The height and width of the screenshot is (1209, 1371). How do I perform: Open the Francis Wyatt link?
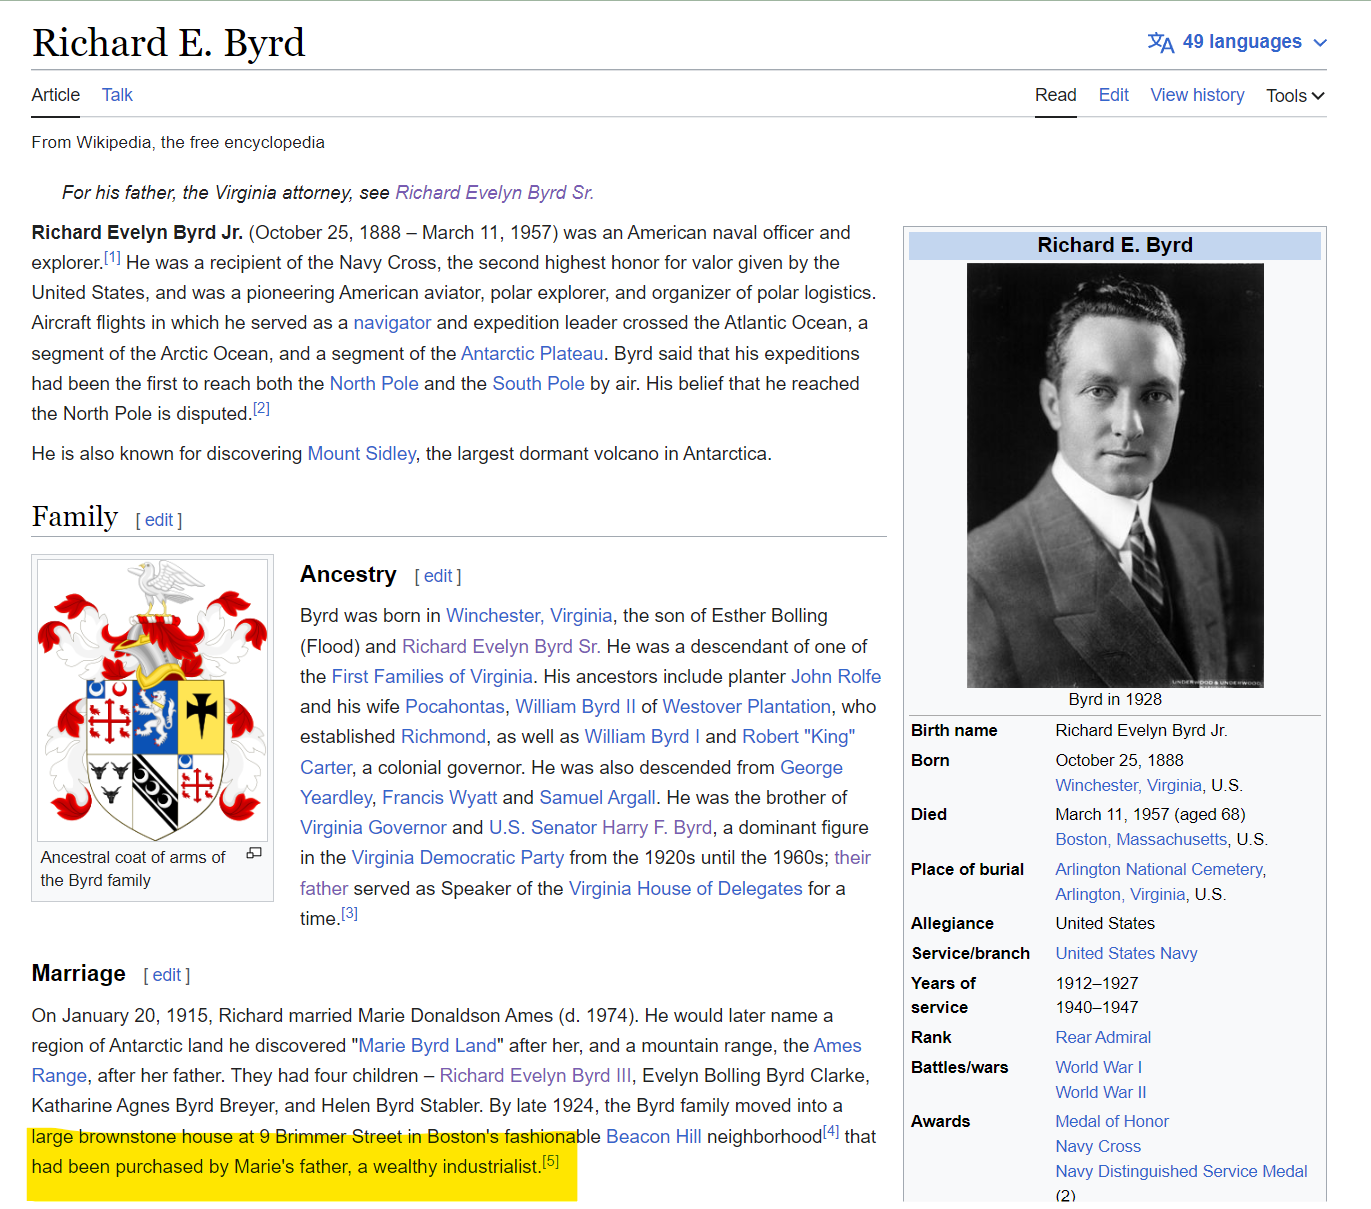click(439, 798)
